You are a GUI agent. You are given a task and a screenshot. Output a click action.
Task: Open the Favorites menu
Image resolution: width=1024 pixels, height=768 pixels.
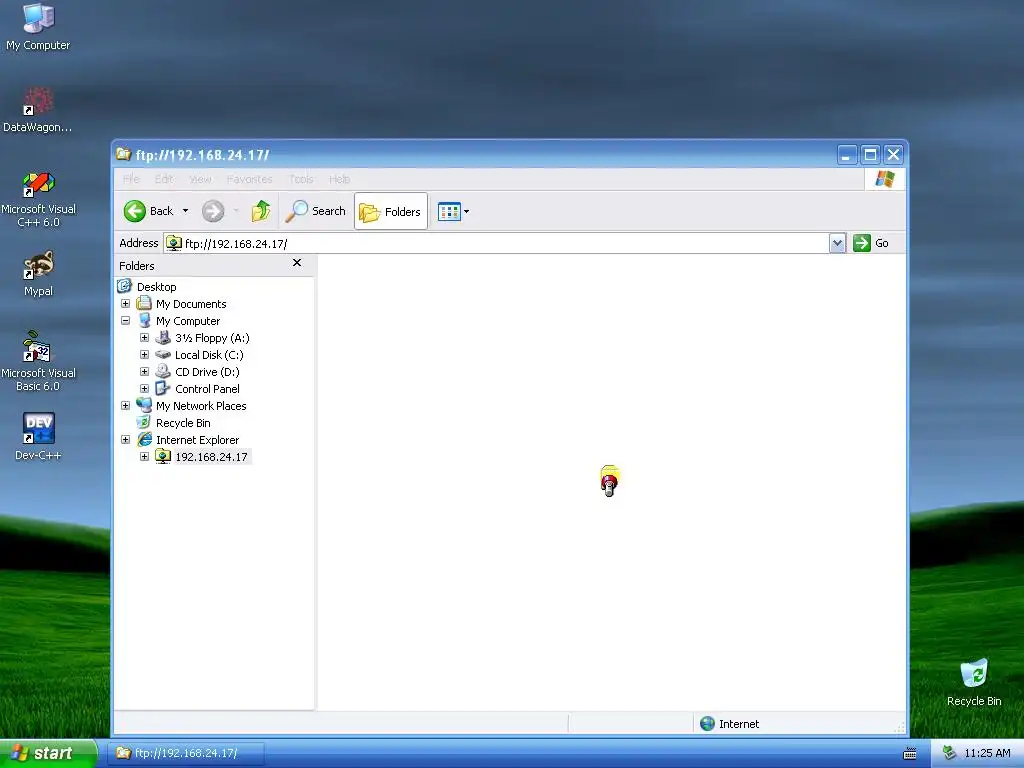249,179
